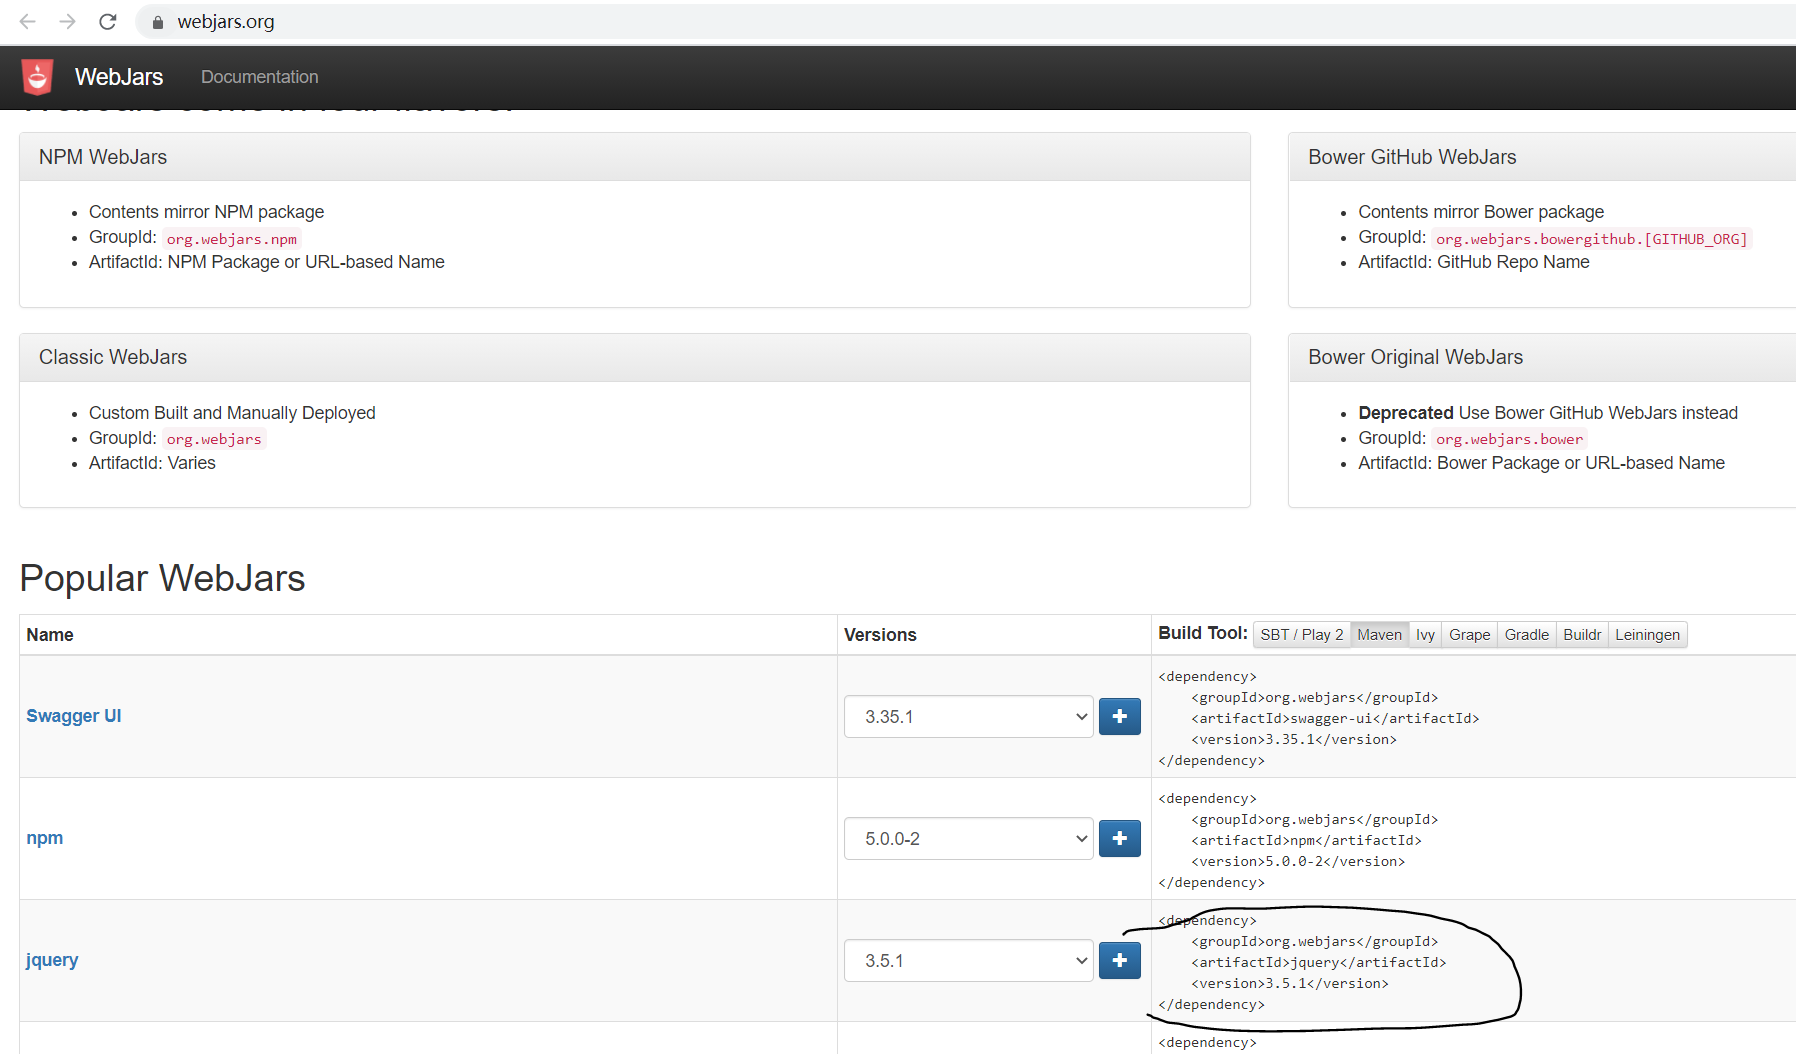Click 'Contents mirror Bower package' bullet text

(x=1481, y=212)
